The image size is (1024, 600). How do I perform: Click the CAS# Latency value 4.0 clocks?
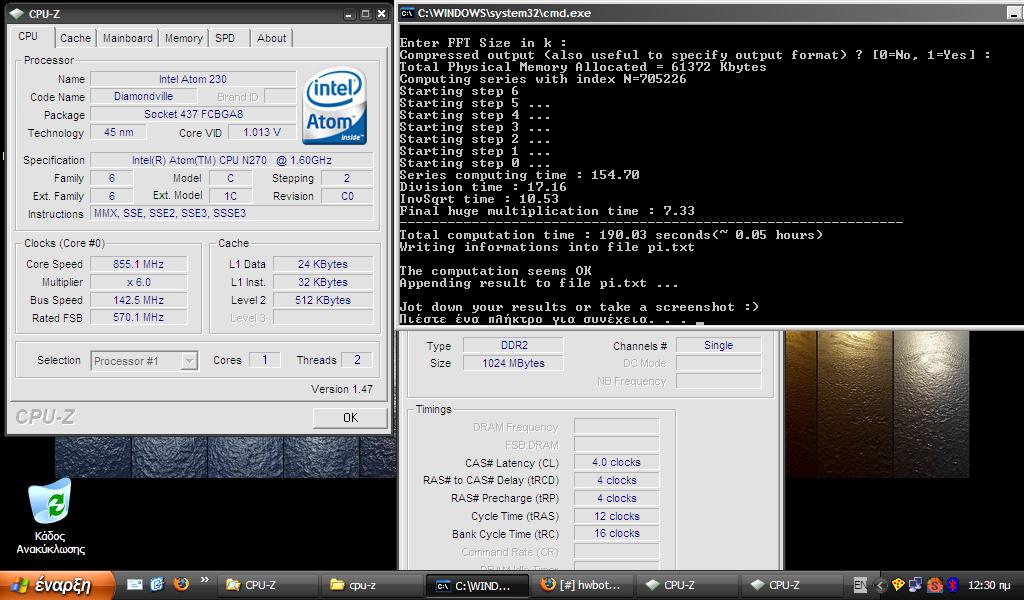click(x=616, y=462)
